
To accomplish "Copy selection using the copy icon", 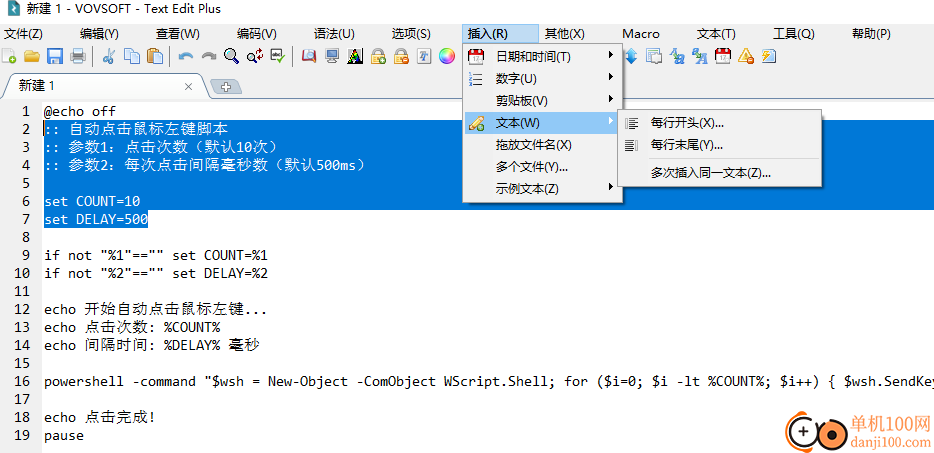I will pos(132,57).
